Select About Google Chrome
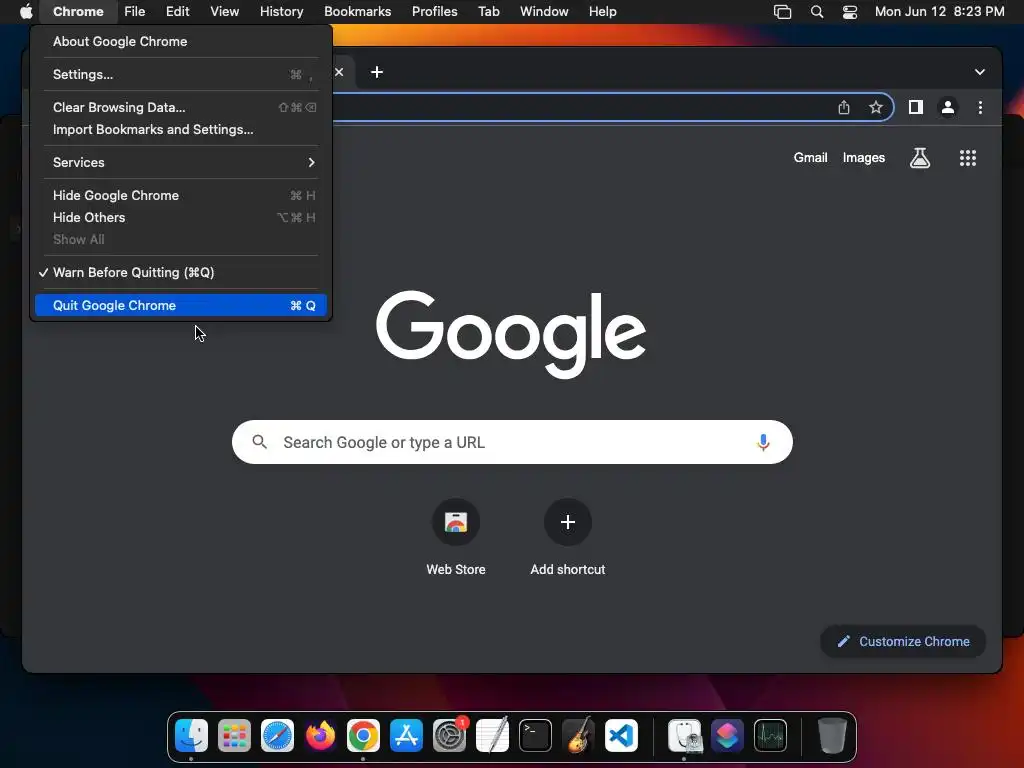This screenshot has width=1024, height=768. 181,41
